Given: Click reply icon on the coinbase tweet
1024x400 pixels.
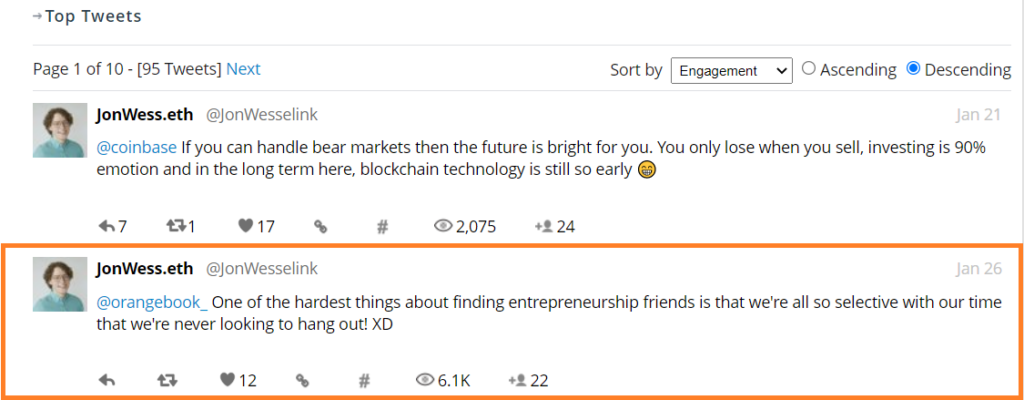Looking at the screenshot, I should (108, 226).
